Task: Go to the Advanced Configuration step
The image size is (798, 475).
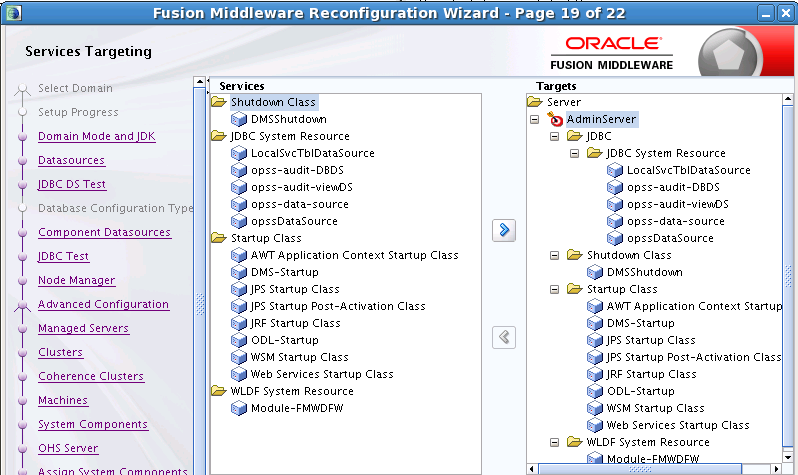Action: coord(103,304)
